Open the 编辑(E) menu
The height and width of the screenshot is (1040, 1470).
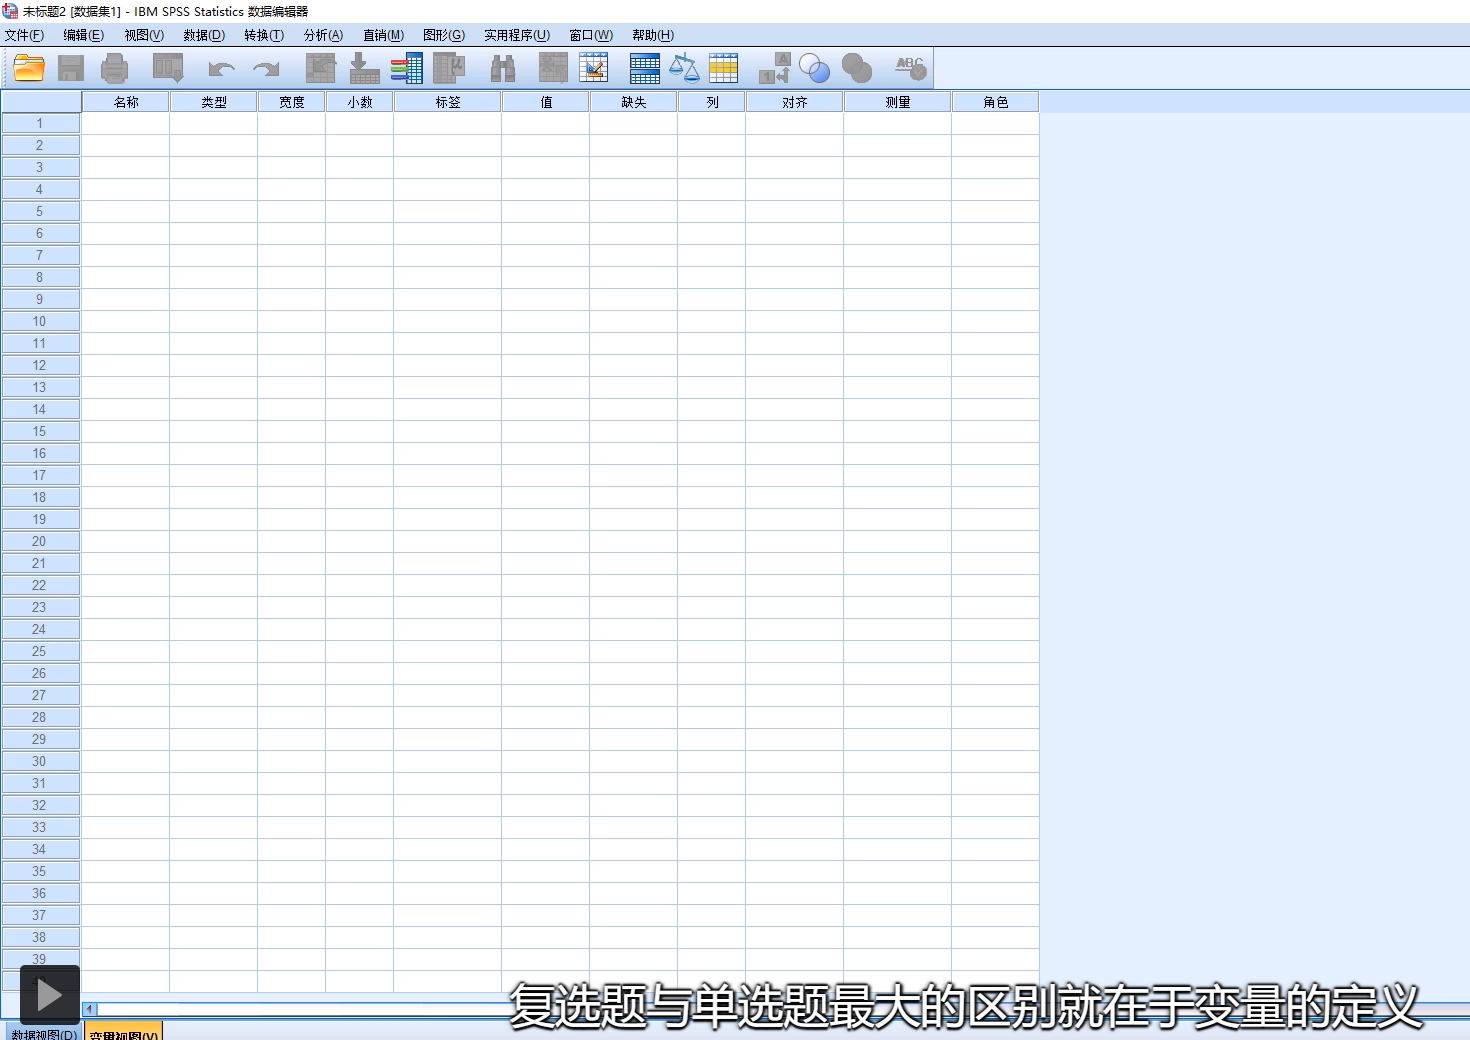(x=83, y=35)
